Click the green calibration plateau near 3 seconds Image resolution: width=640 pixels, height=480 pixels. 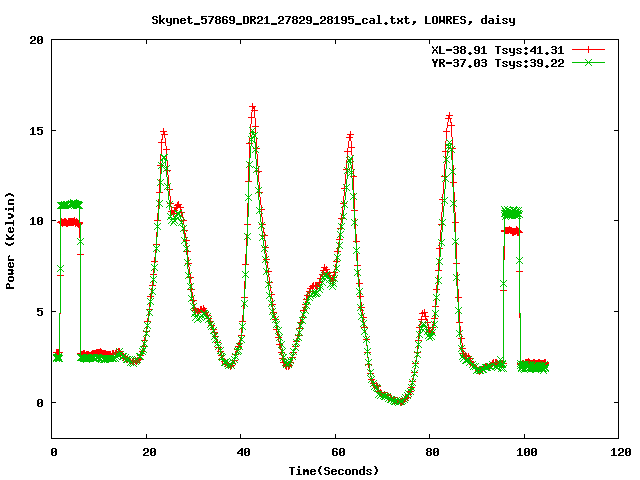pyautogui.click(x=70, y=204)
